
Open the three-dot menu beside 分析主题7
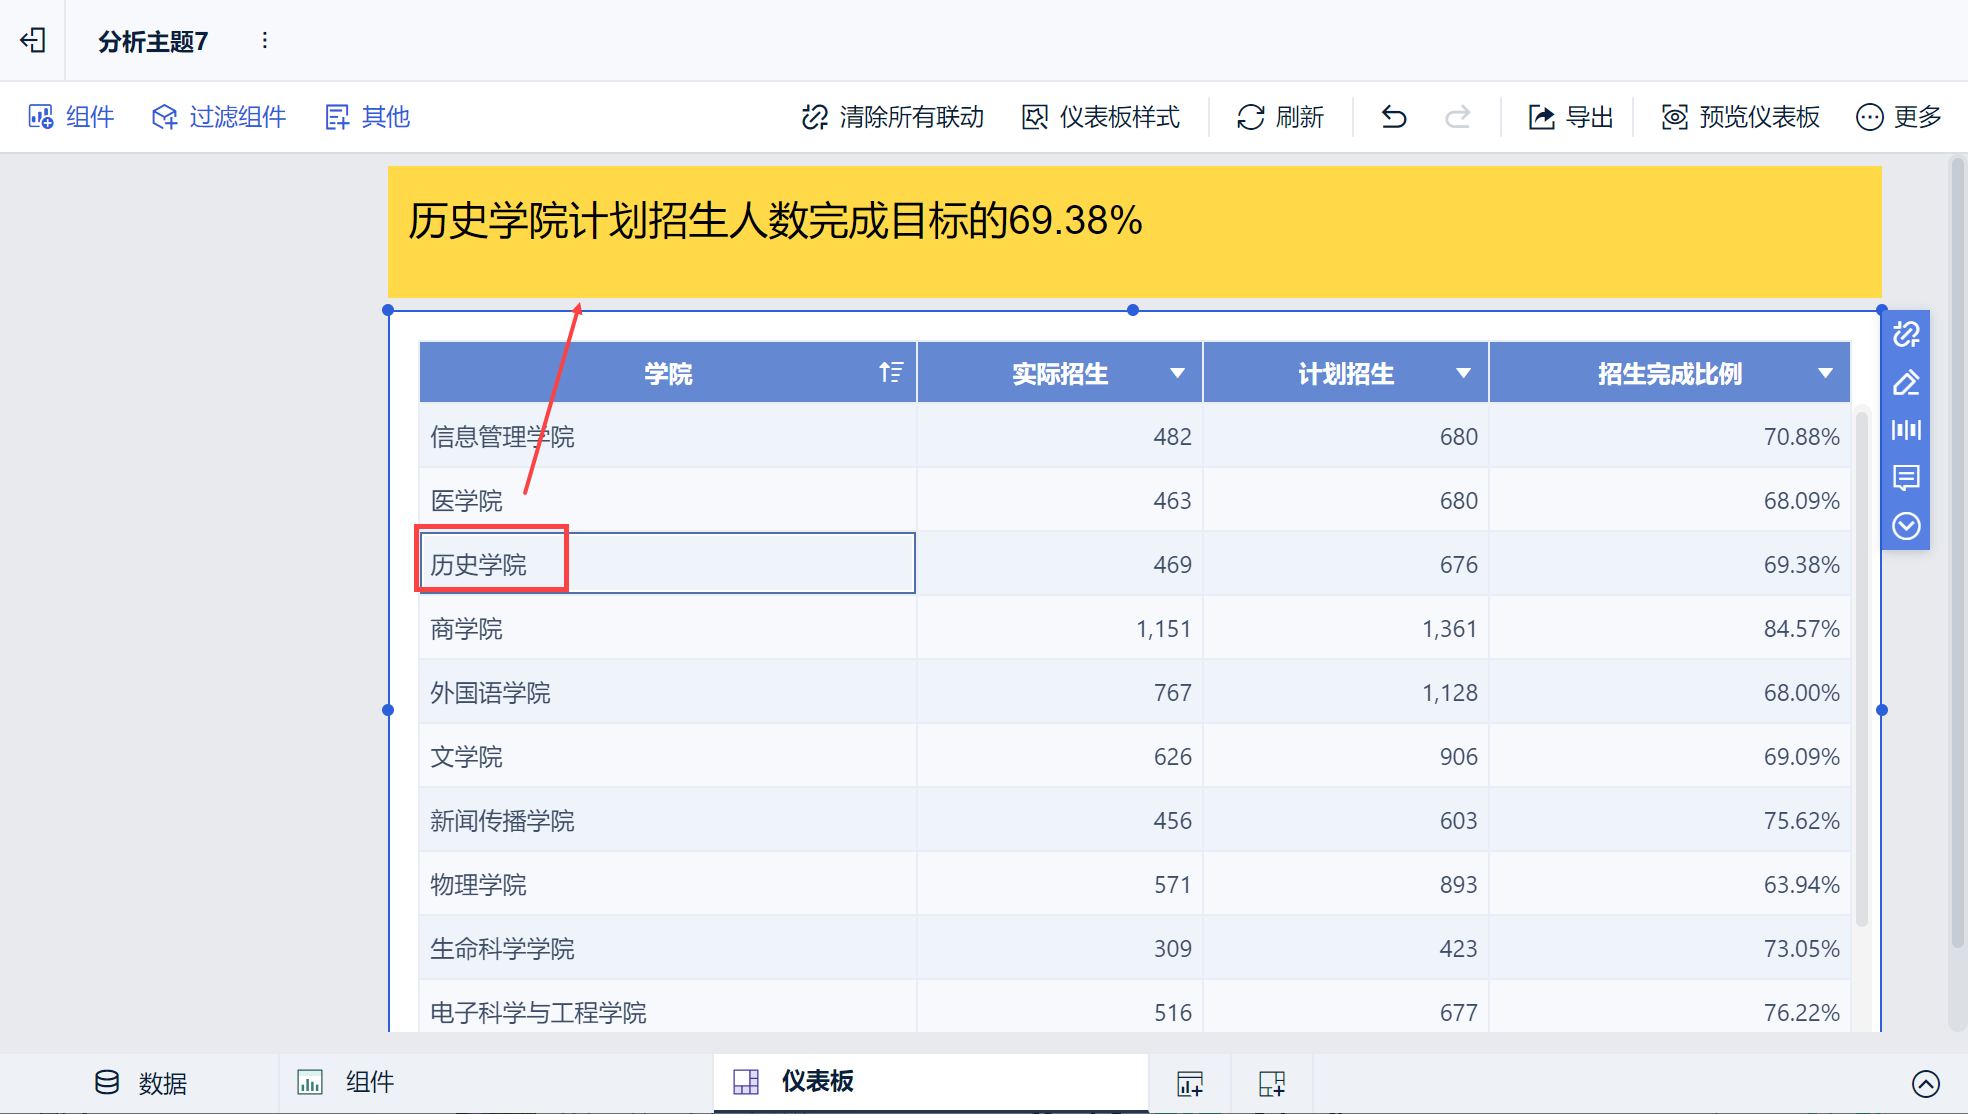(x=264, y=40)
